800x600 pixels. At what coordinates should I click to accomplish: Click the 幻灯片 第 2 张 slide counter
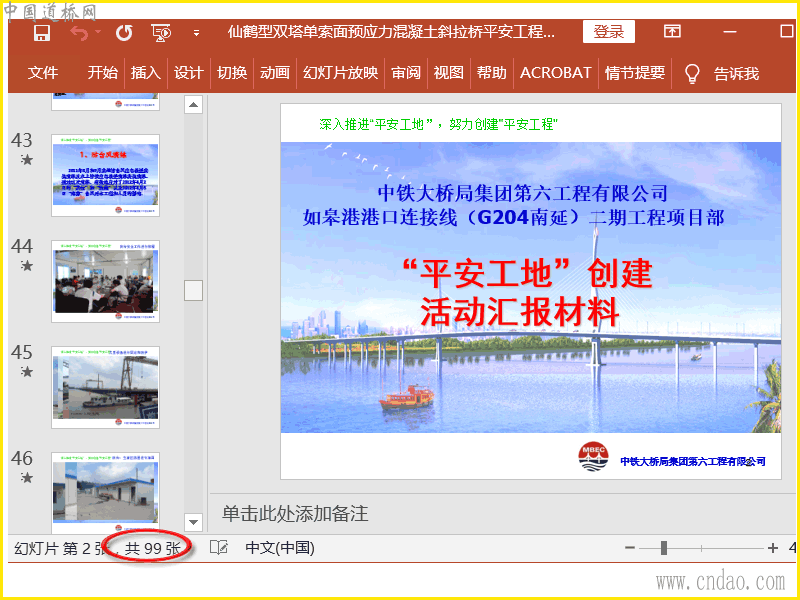click(x=60, y=548)
